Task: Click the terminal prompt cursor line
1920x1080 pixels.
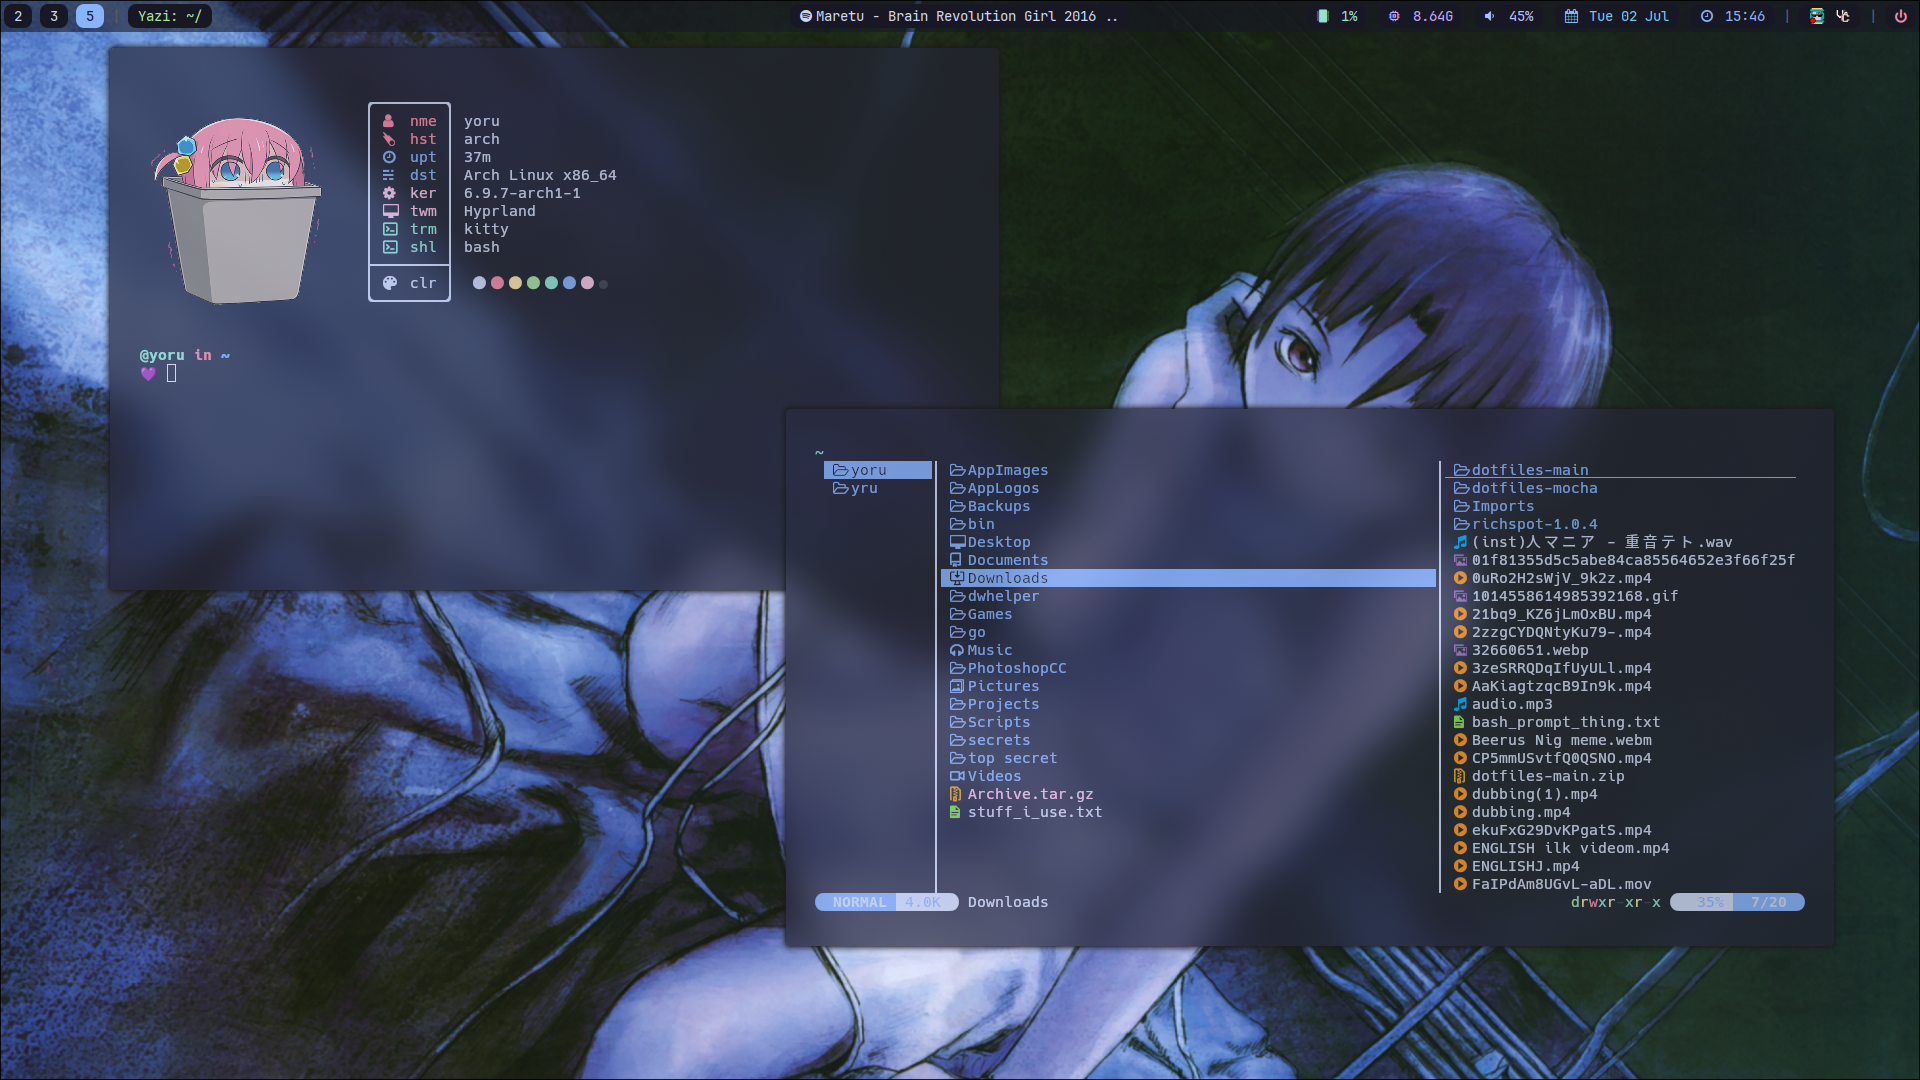Action: (171, 373)
